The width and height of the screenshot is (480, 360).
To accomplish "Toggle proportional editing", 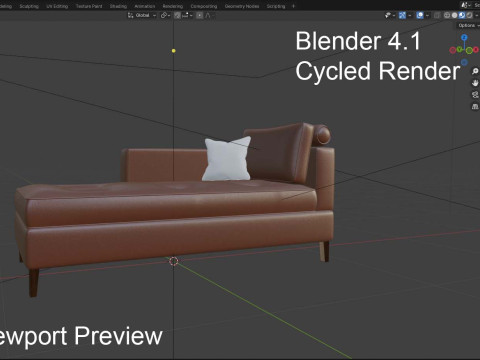I will coord(199,15).
